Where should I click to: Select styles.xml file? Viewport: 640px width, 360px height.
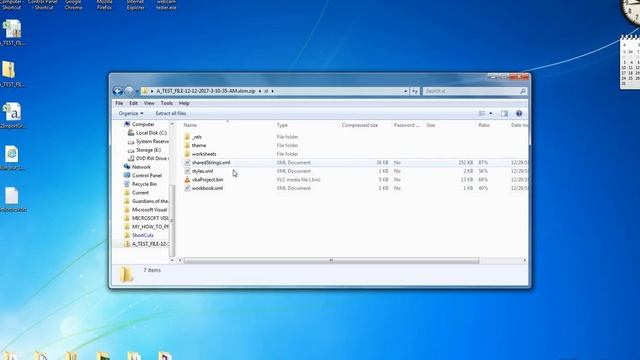(x=202, y=171)
